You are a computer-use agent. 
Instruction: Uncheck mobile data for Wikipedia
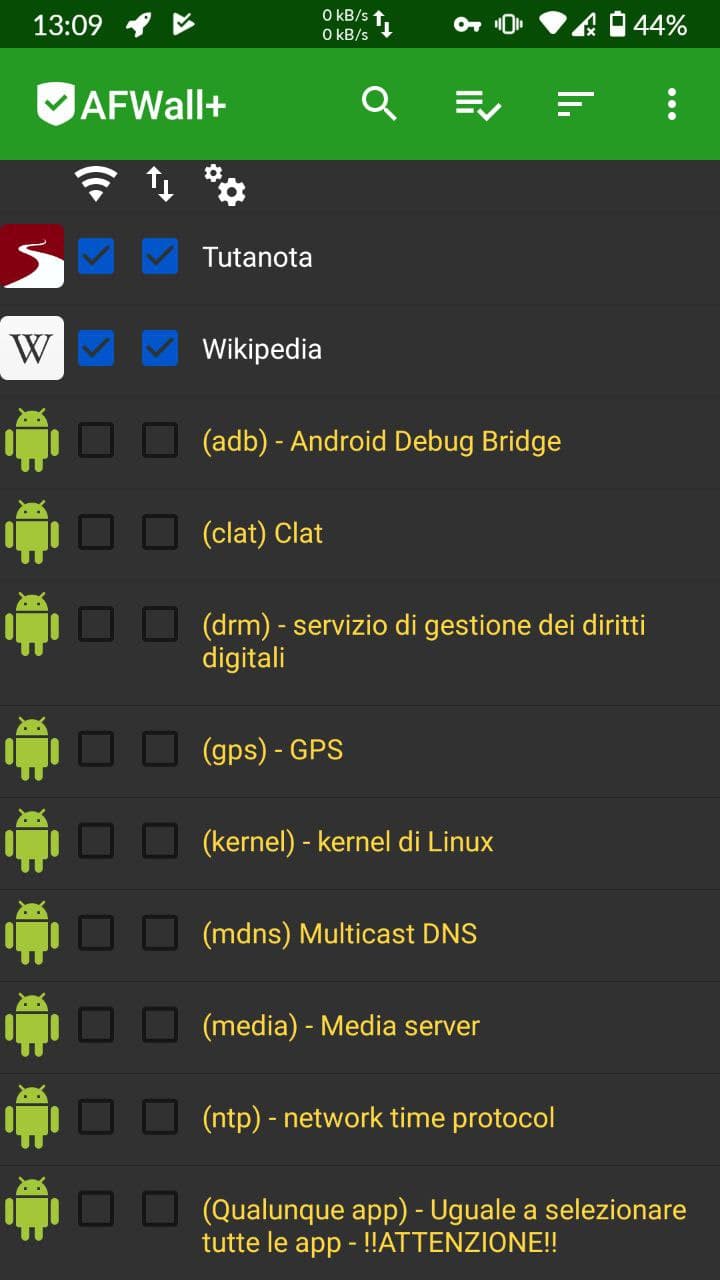coord(160,348)
